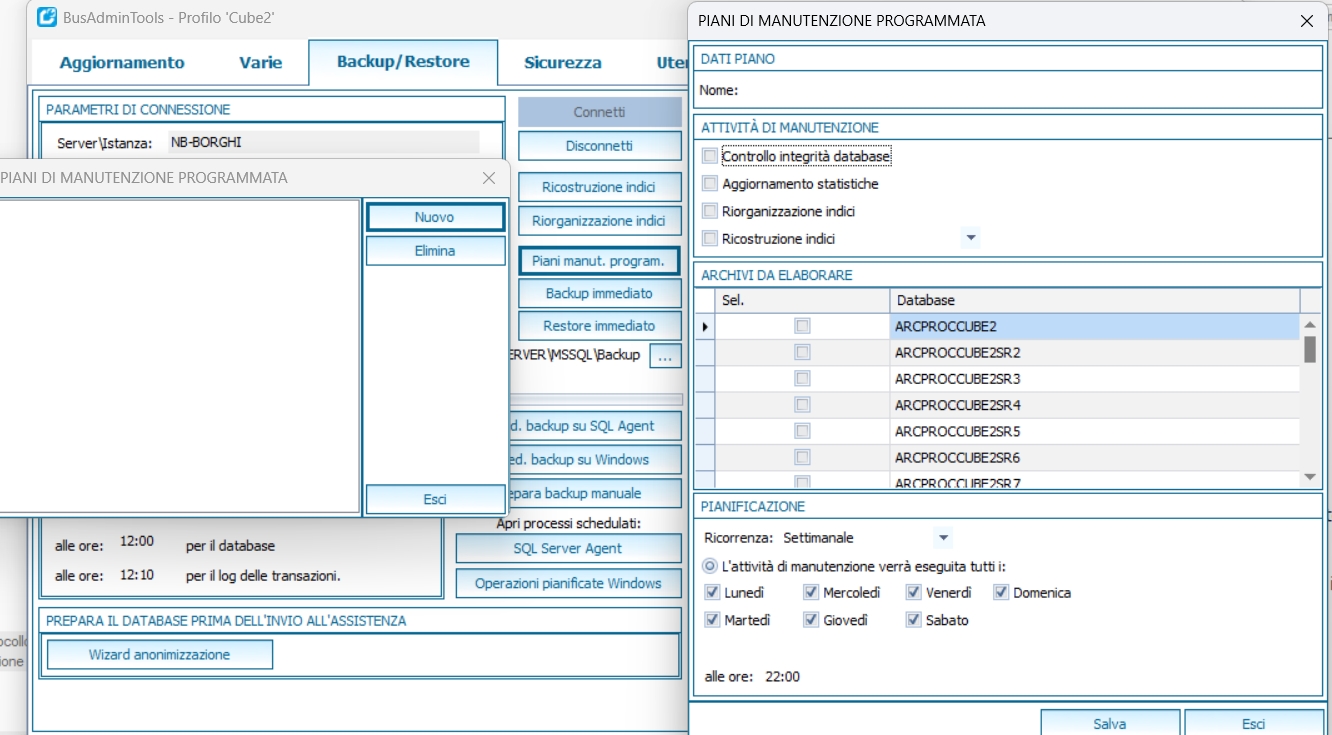Select the weekly execution radio button
The image size is (1332, 735).
(x=710, y=566)
